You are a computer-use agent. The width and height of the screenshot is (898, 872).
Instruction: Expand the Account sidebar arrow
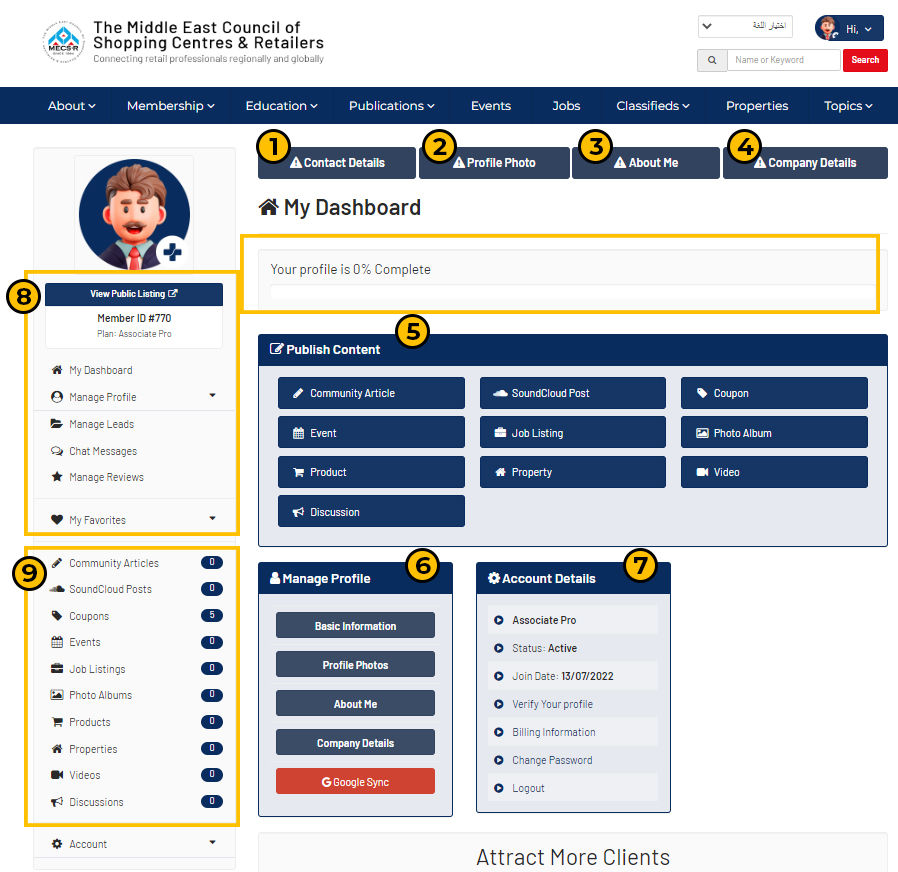[x=212, y=842]
